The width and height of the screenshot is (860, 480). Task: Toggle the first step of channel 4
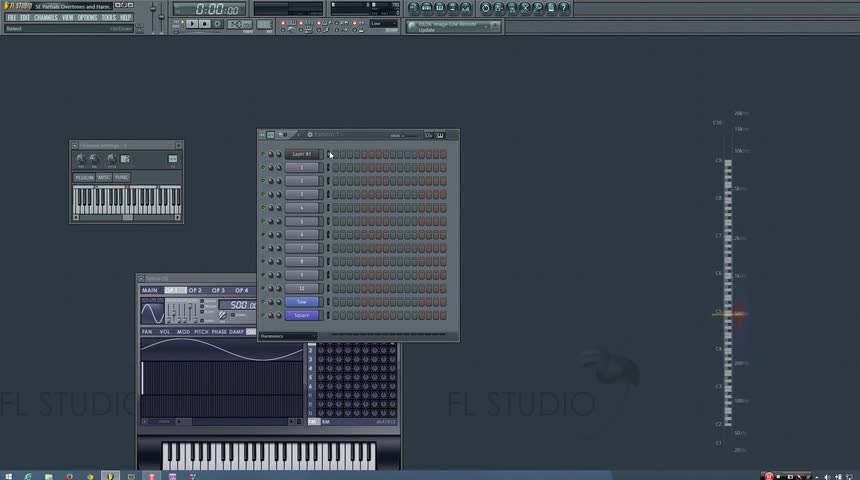click(x=336, y=208)
